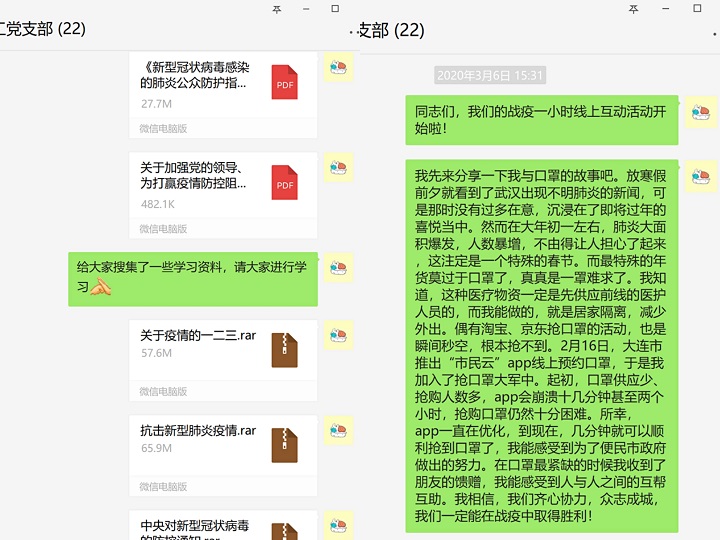
Task: Open the 27.7M PDF file icon
Action: coord(285,82)
